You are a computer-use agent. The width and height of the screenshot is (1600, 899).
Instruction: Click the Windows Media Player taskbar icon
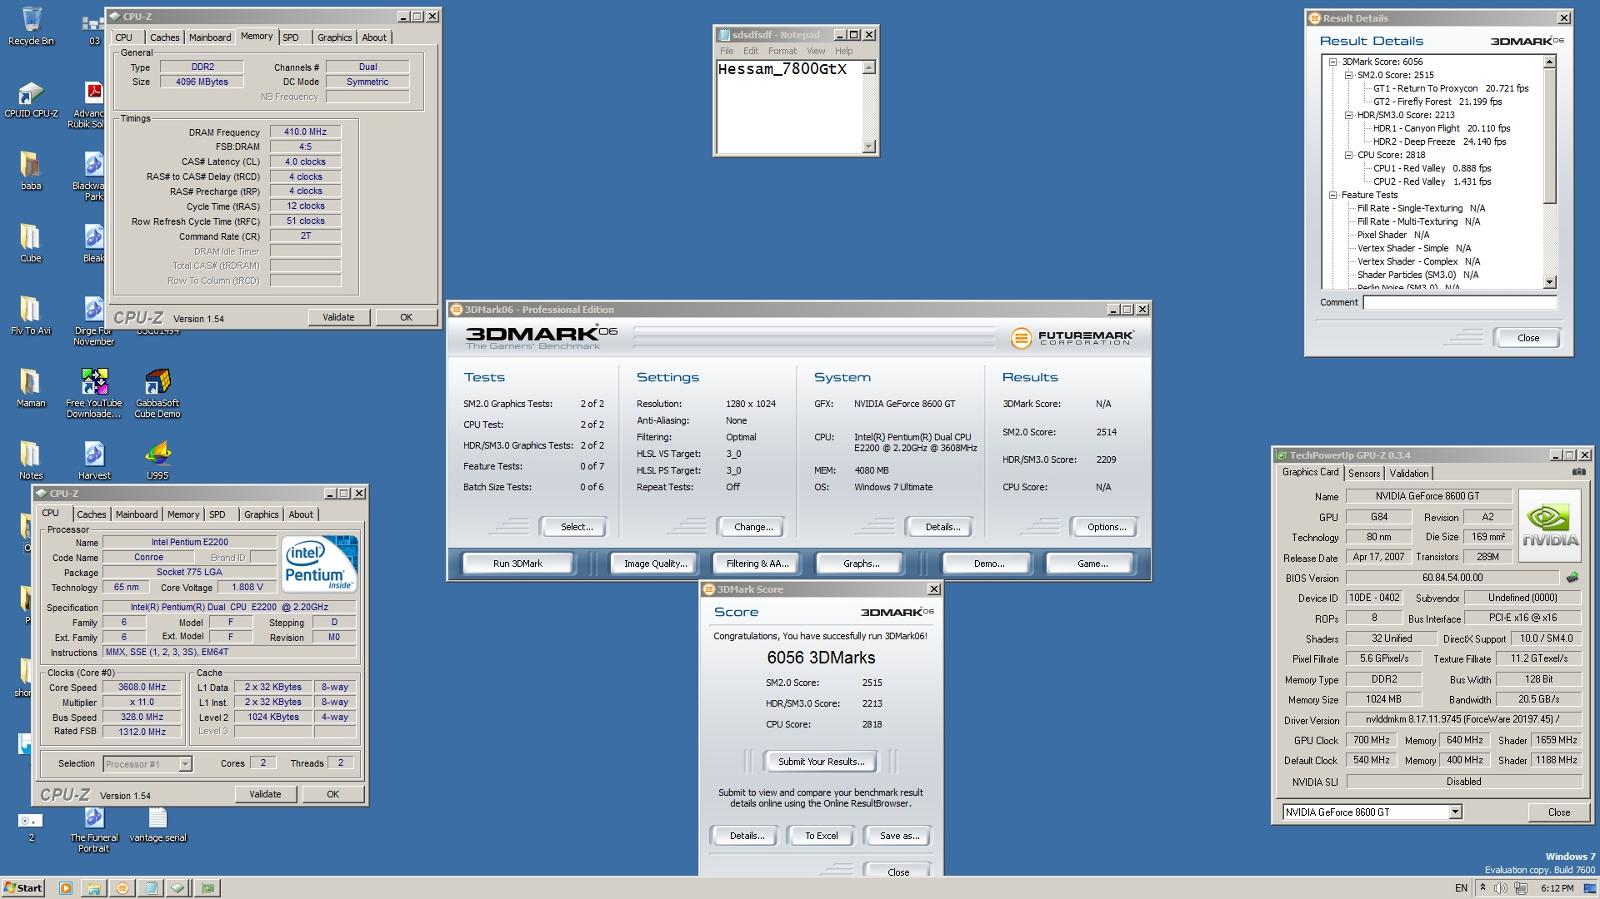click(x=65, y=888)
